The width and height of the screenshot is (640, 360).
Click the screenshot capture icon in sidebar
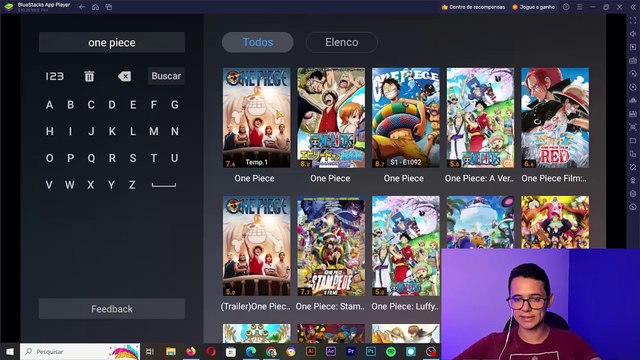tap(633, 127)
